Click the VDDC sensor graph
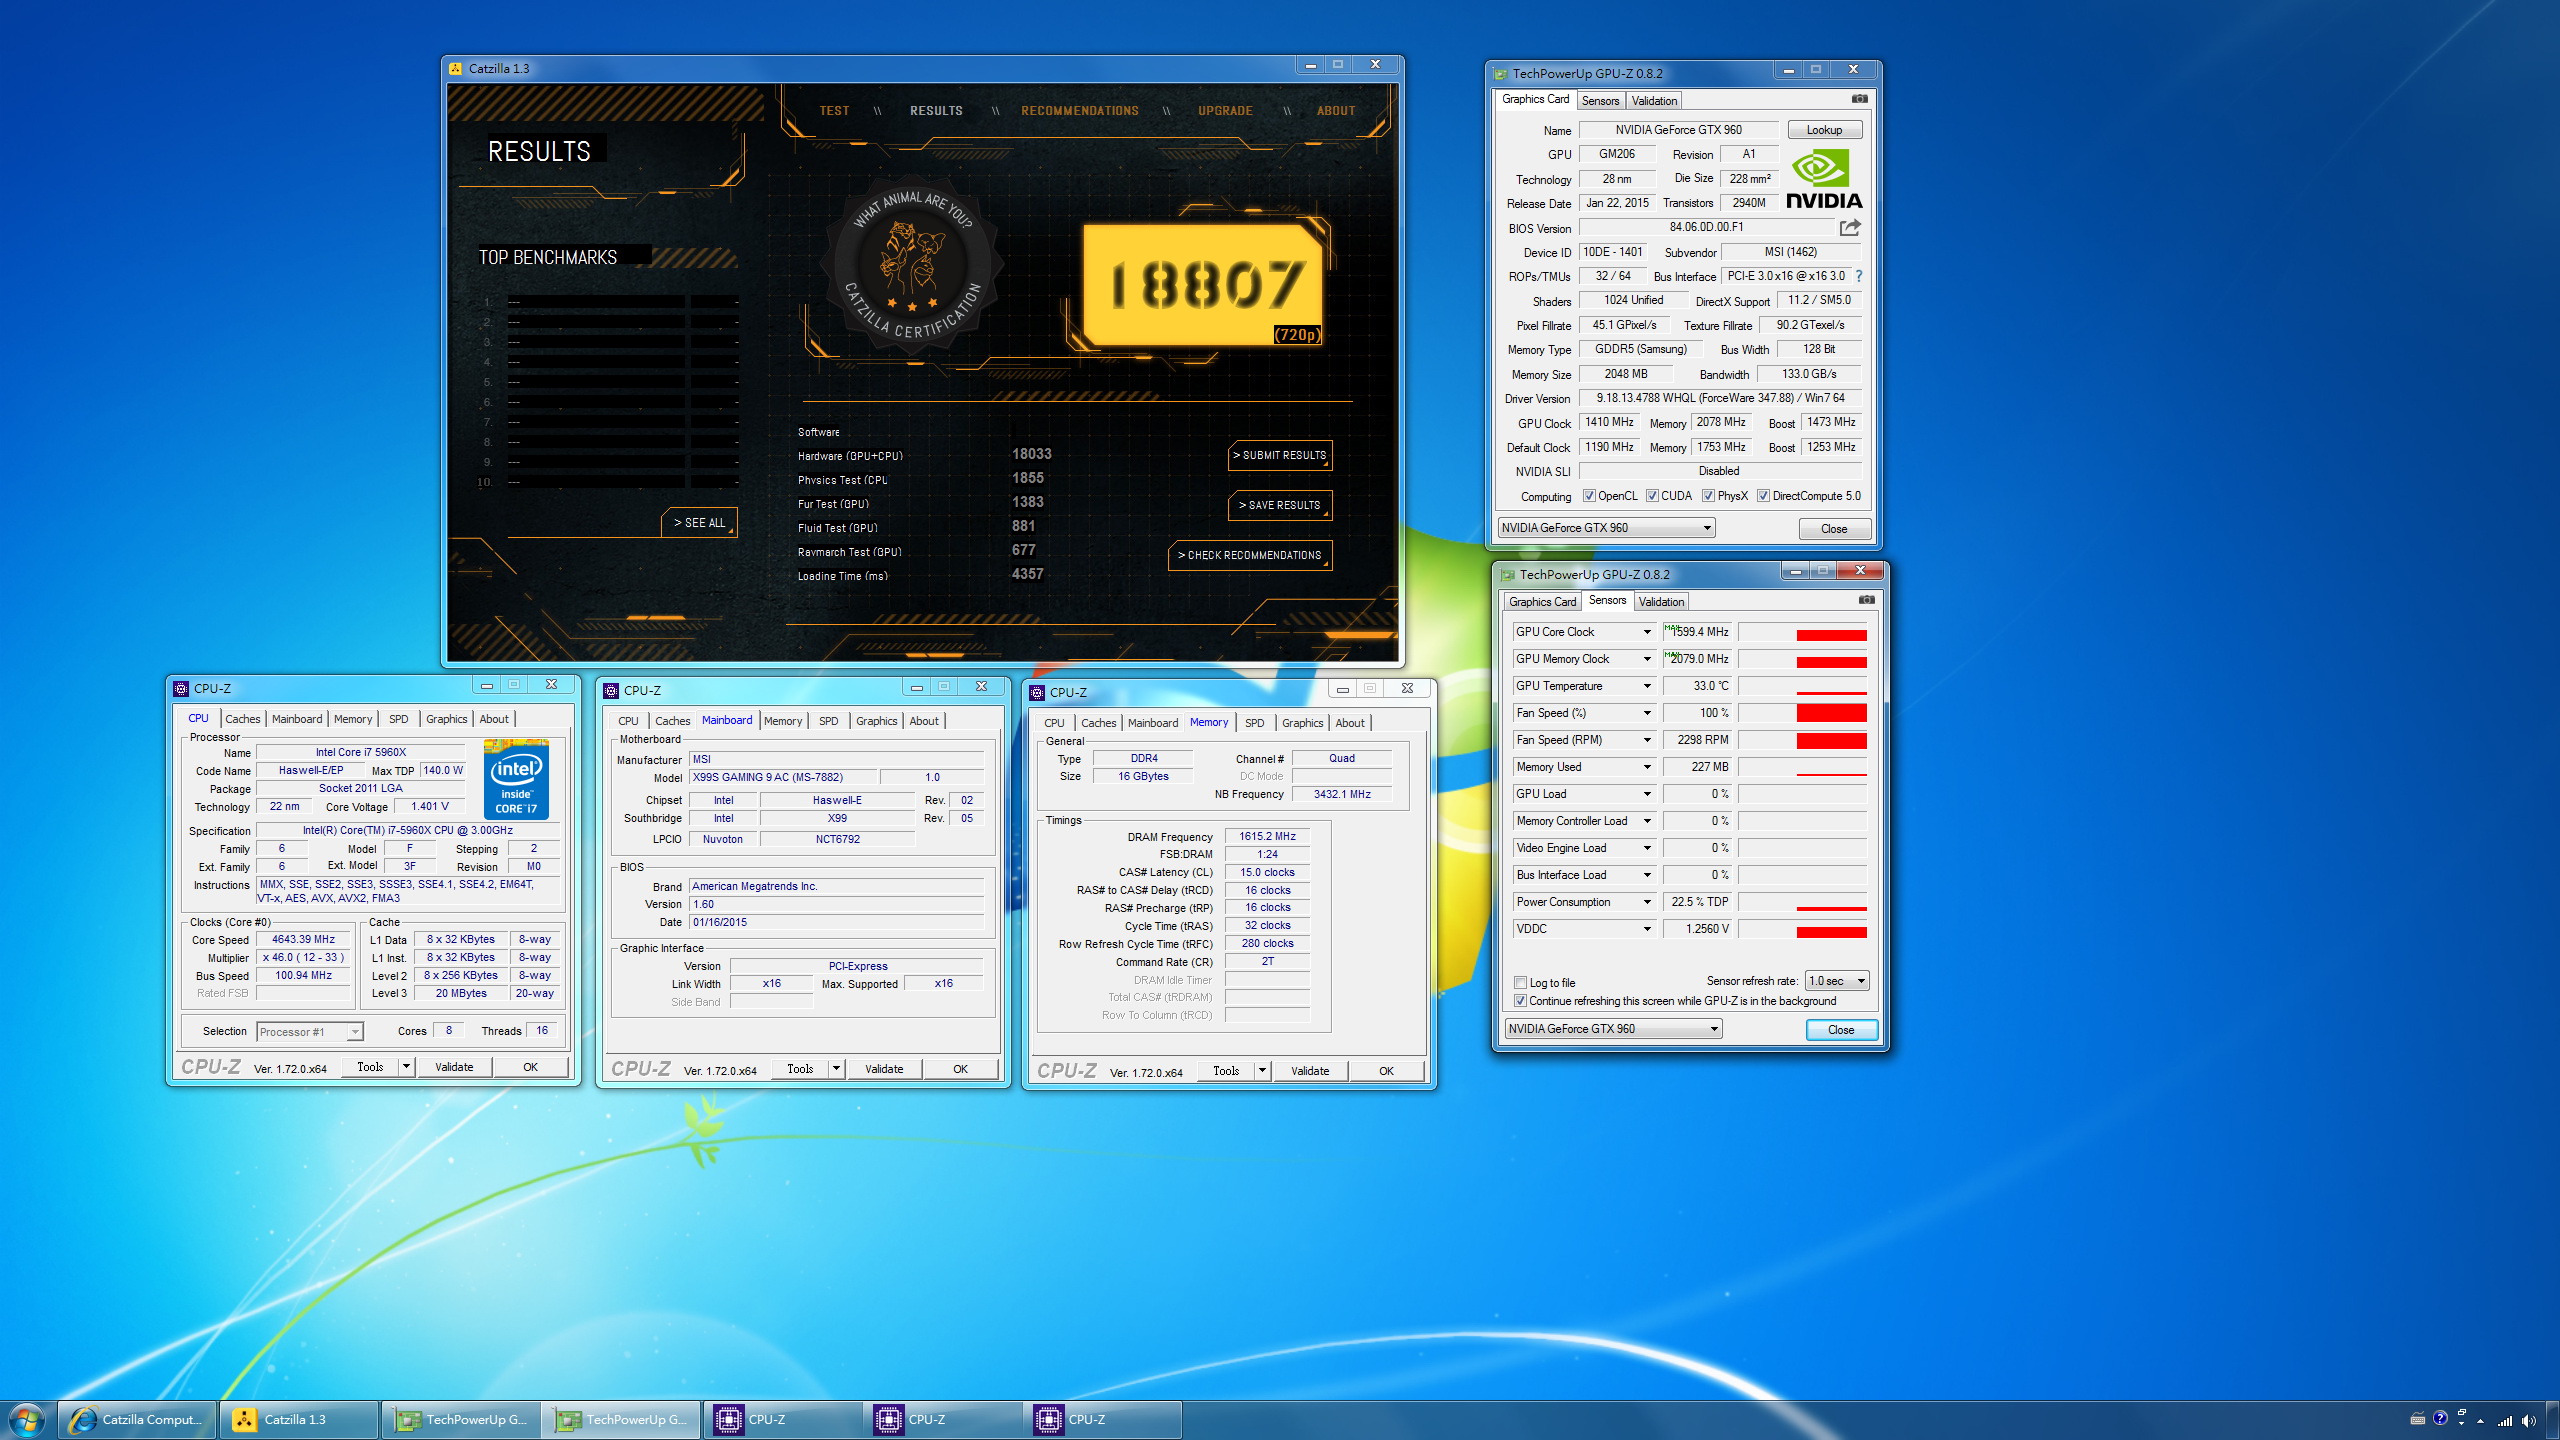2560x1440 pixels. click(1803, 929)
